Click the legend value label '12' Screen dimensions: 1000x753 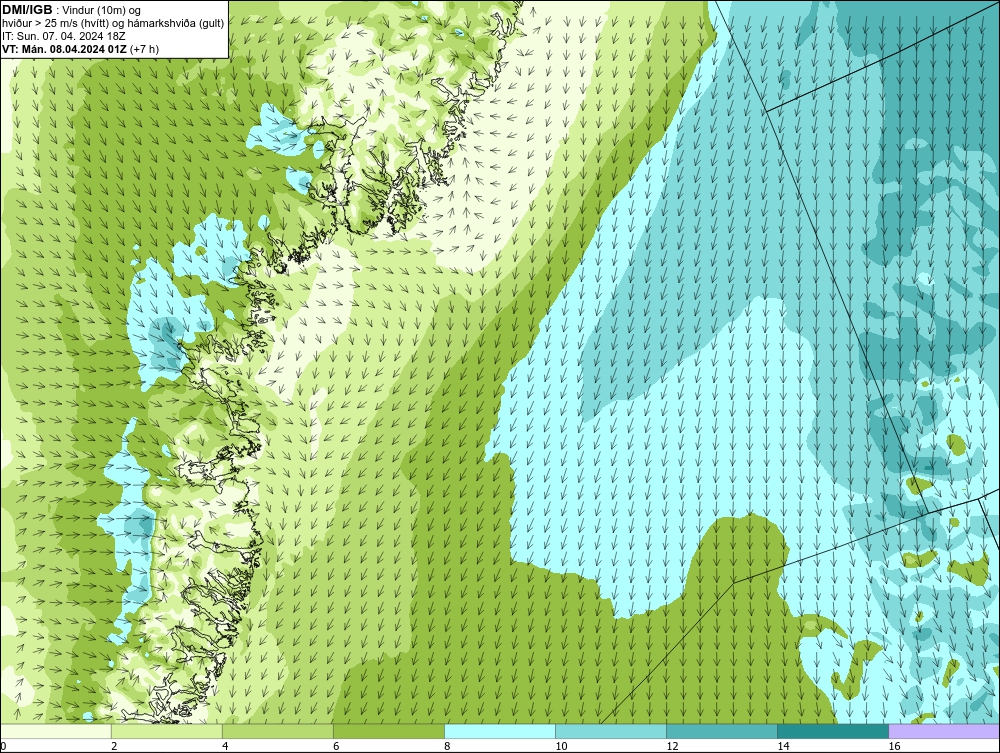(672, 746)
